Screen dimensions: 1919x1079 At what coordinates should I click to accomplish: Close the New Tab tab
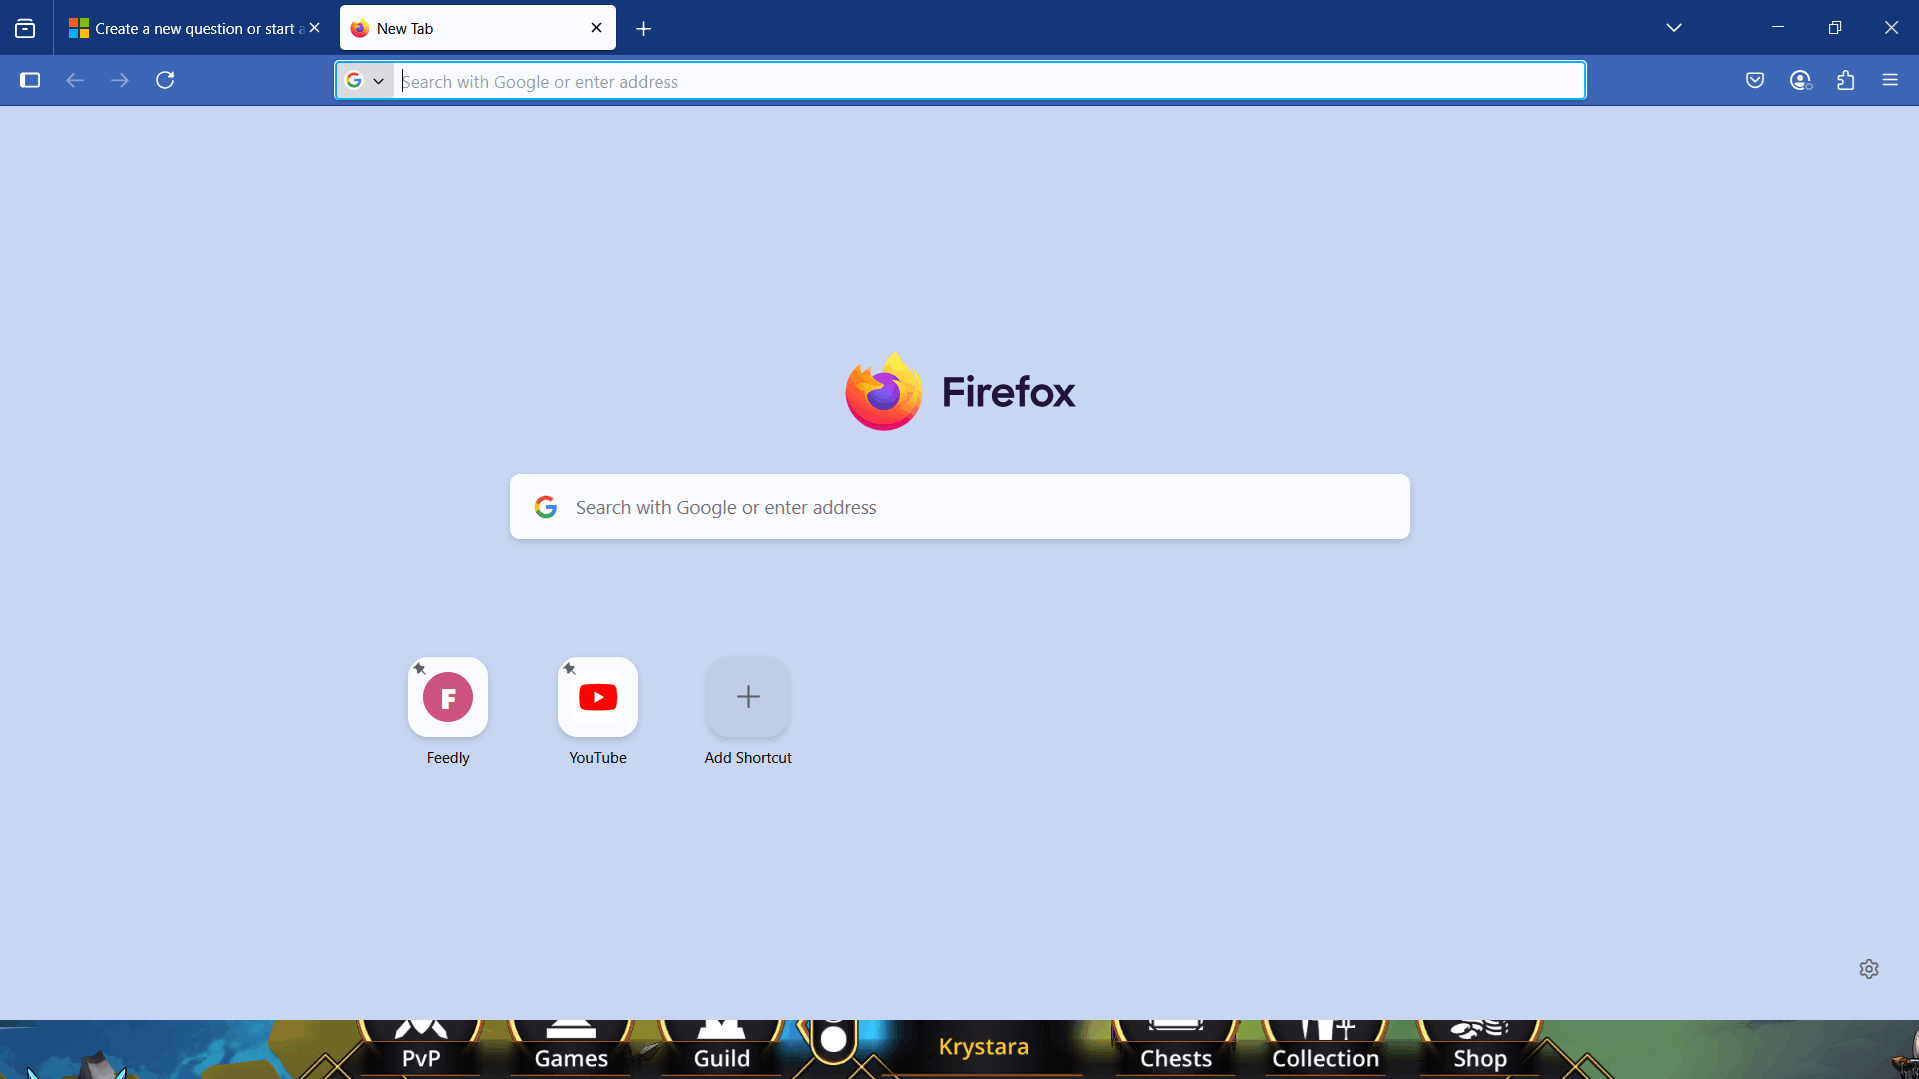pos(597,28)
